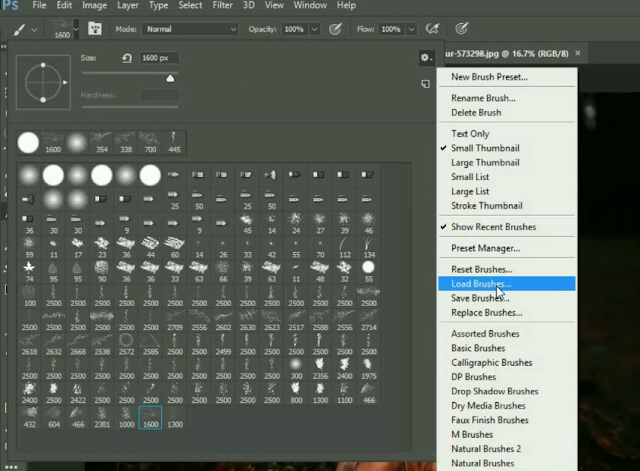
Task: Pick the brush labeled 112
Action: (x=344, y=248)
